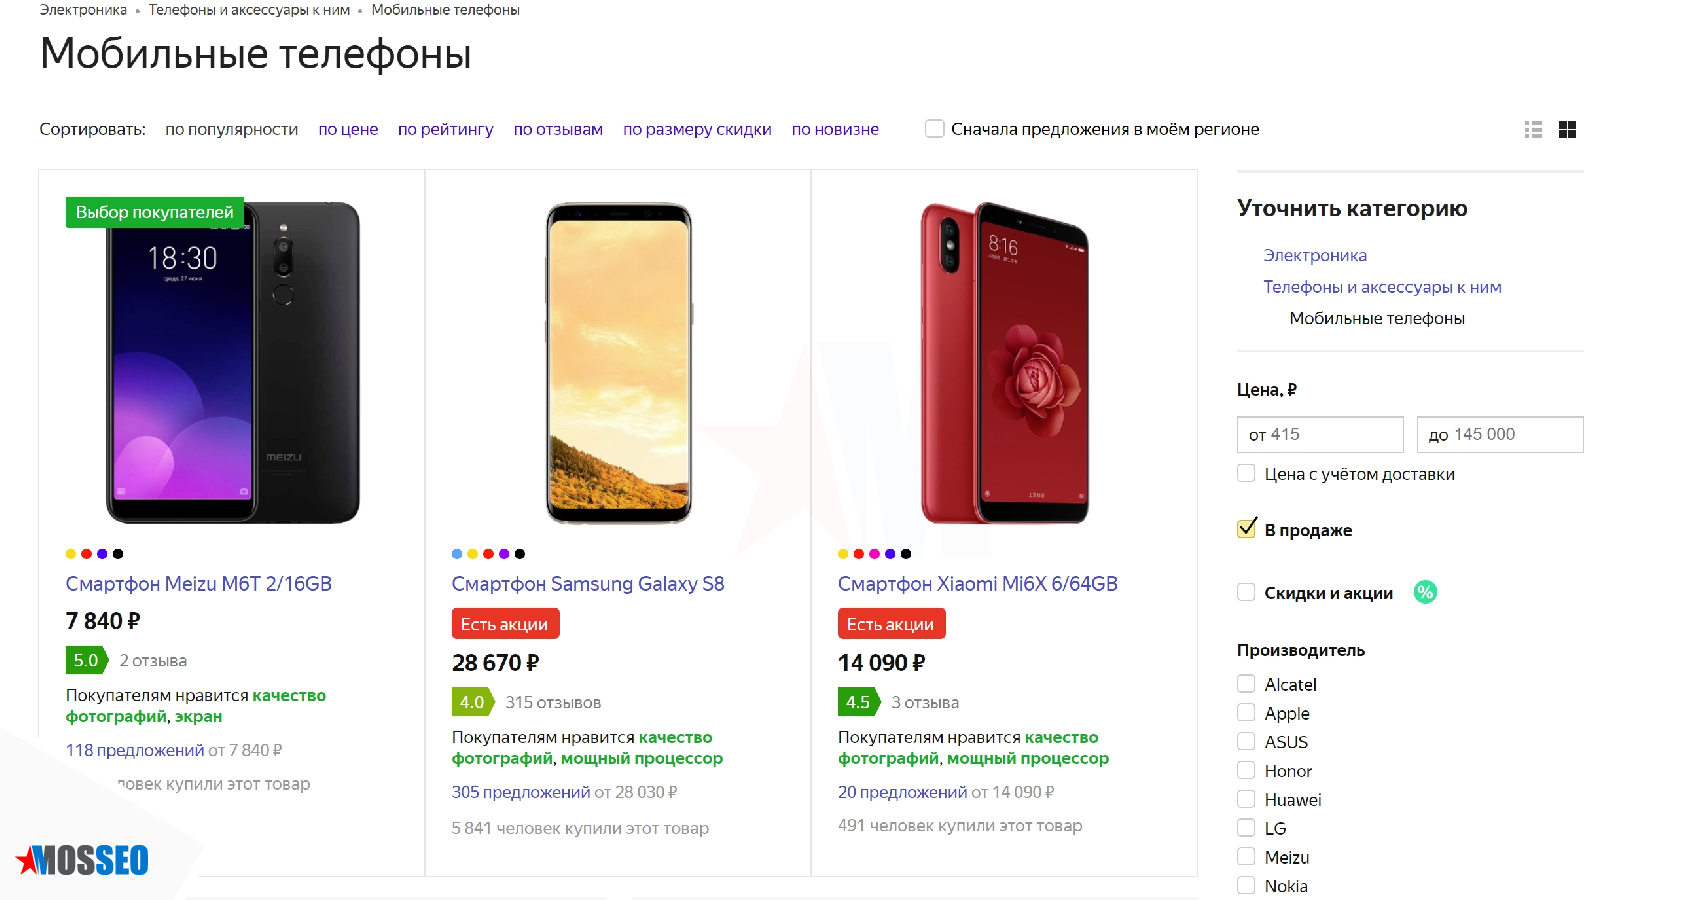The height and width of the screenshot is (900, 1682).
Task: Select the red color swatch on Xiaomi Mi6X
Action: pos(858,553)
